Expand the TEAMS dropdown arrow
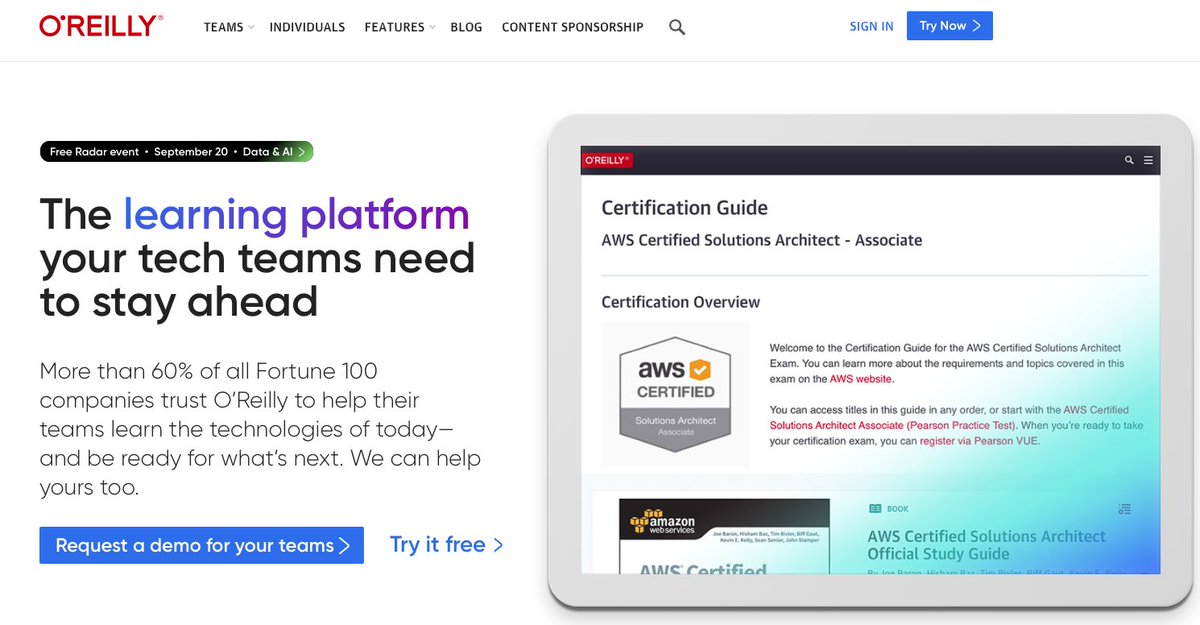 pos(251,28)
